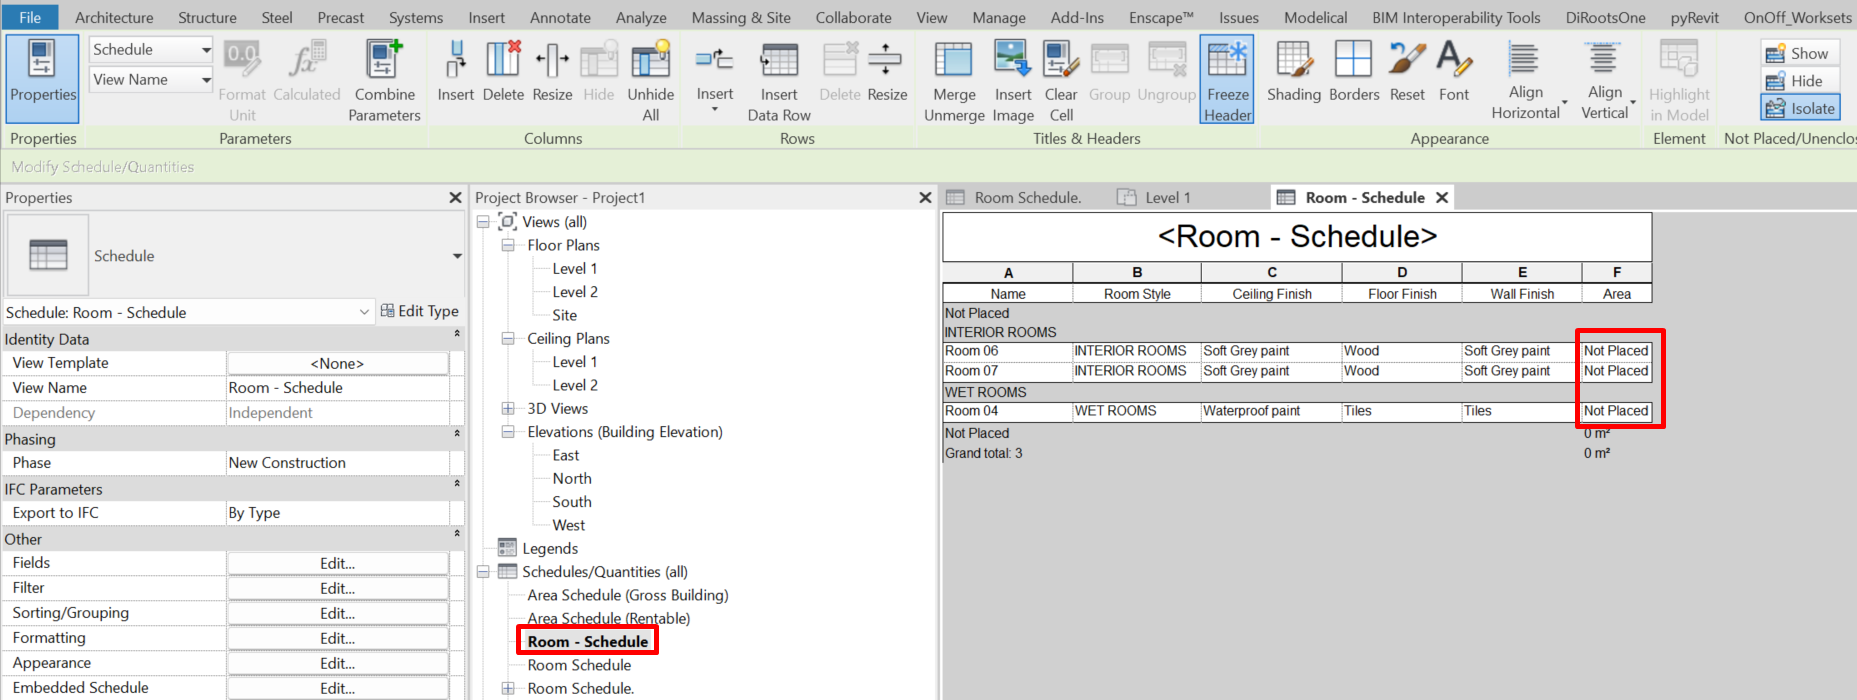Open the Align Vertical dropdown
Screen dimensions: 1857x700
(1606, 79)
